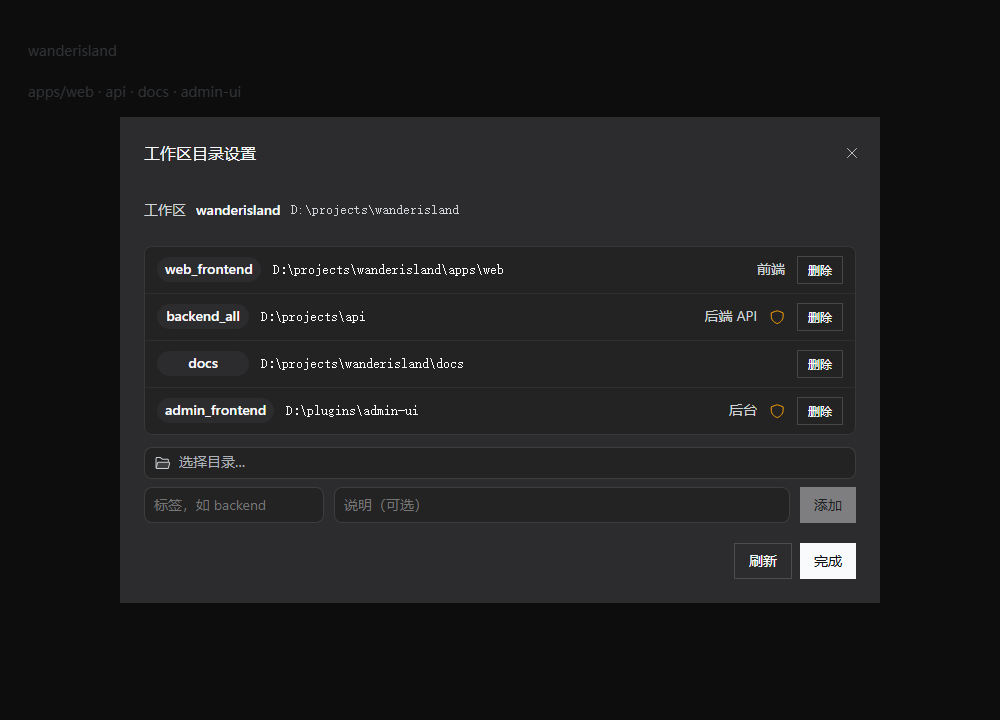
Task: Click the web_frontend tag badge
Action: click(x=209, y=270)
